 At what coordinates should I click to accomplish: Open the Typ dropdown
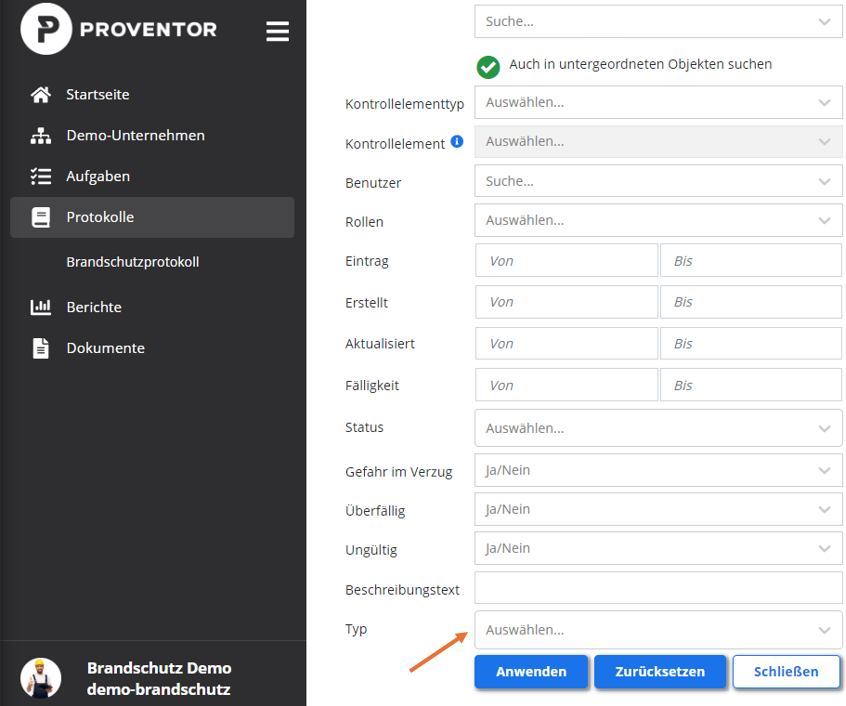tap(658, 630)
